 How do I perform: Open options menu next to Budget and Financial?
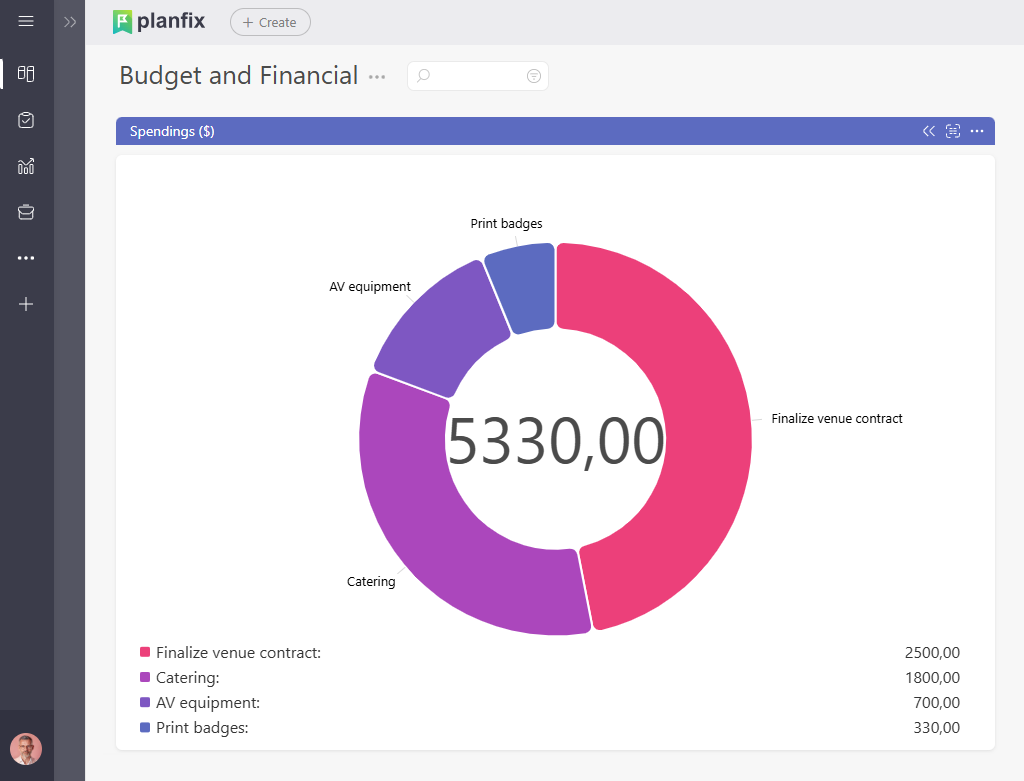tap(377, 77)
